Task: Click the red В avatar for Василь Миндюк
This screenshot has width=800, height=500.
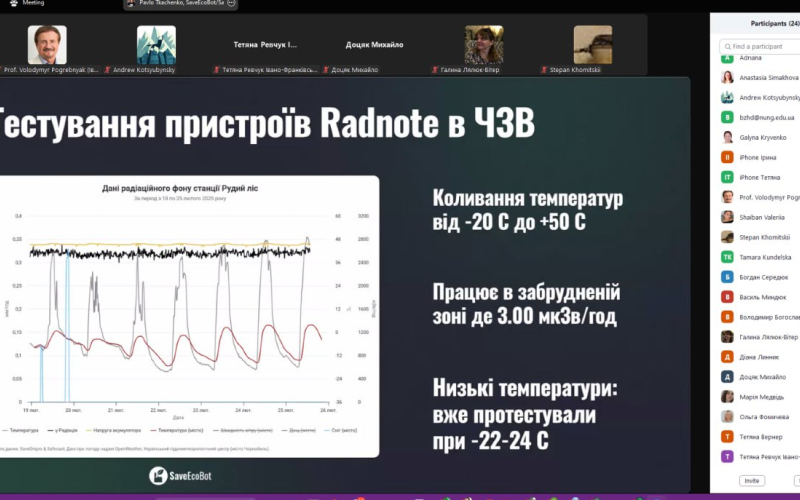Action: (727, 297)
